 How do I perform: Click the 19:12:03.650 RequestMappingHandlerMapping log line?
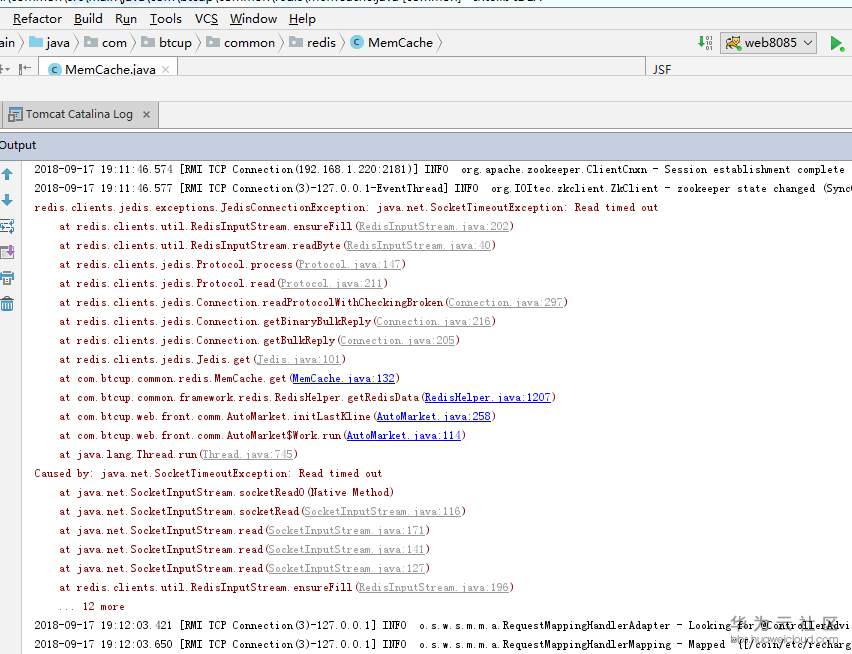pos(442,645)
